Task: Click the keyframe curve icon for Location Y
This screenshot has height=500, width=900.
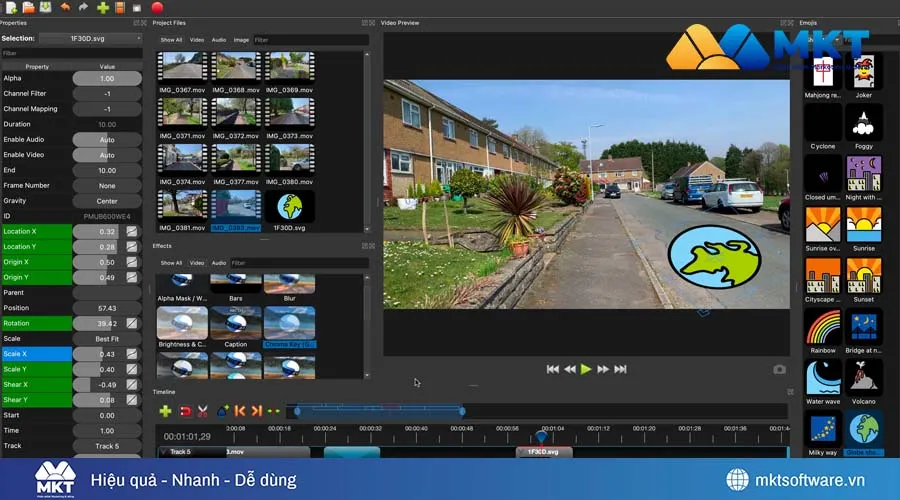Action: [x=131, y=247]
